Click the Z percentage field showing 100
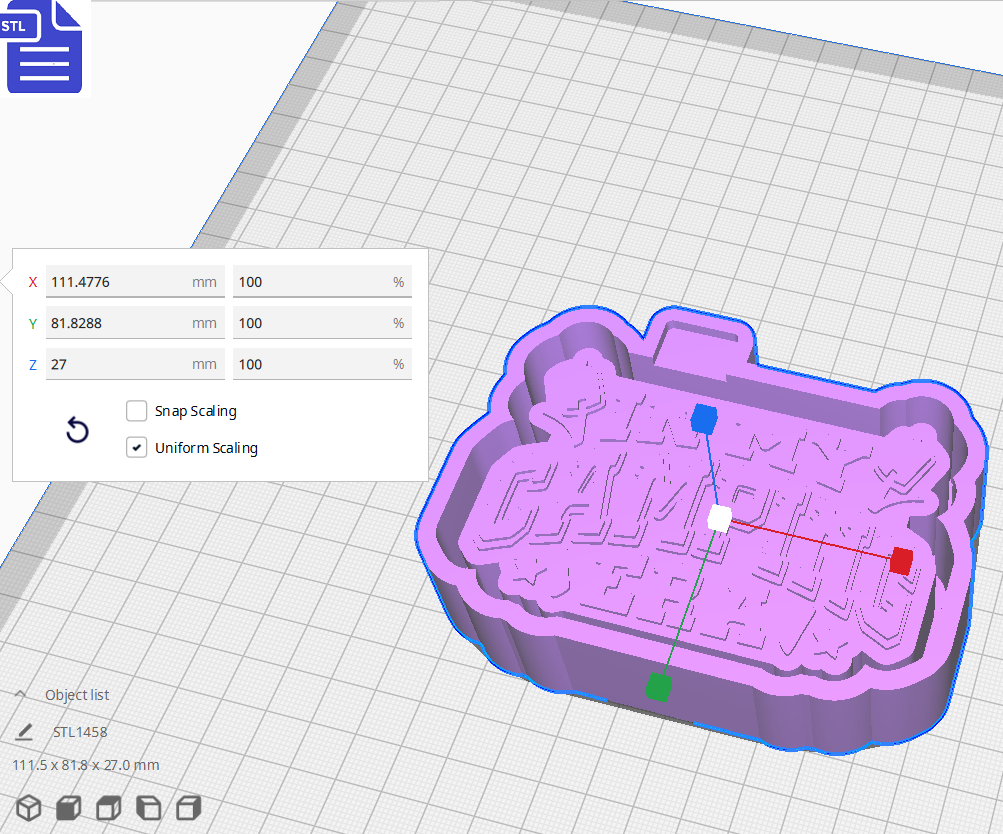 [322, 364]
